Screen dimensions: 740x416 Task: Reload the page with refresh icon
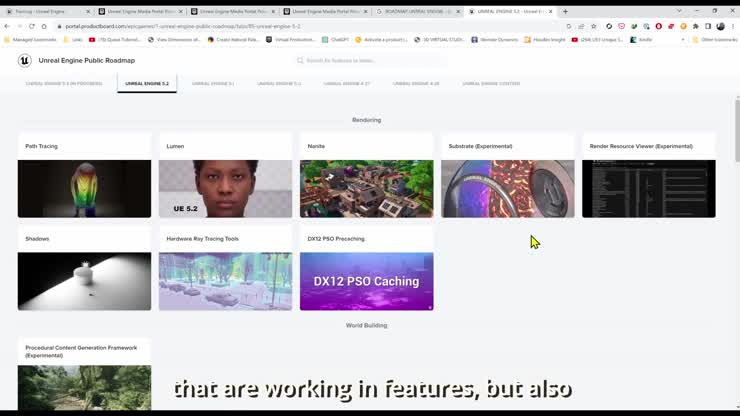(x=32, y=26)
